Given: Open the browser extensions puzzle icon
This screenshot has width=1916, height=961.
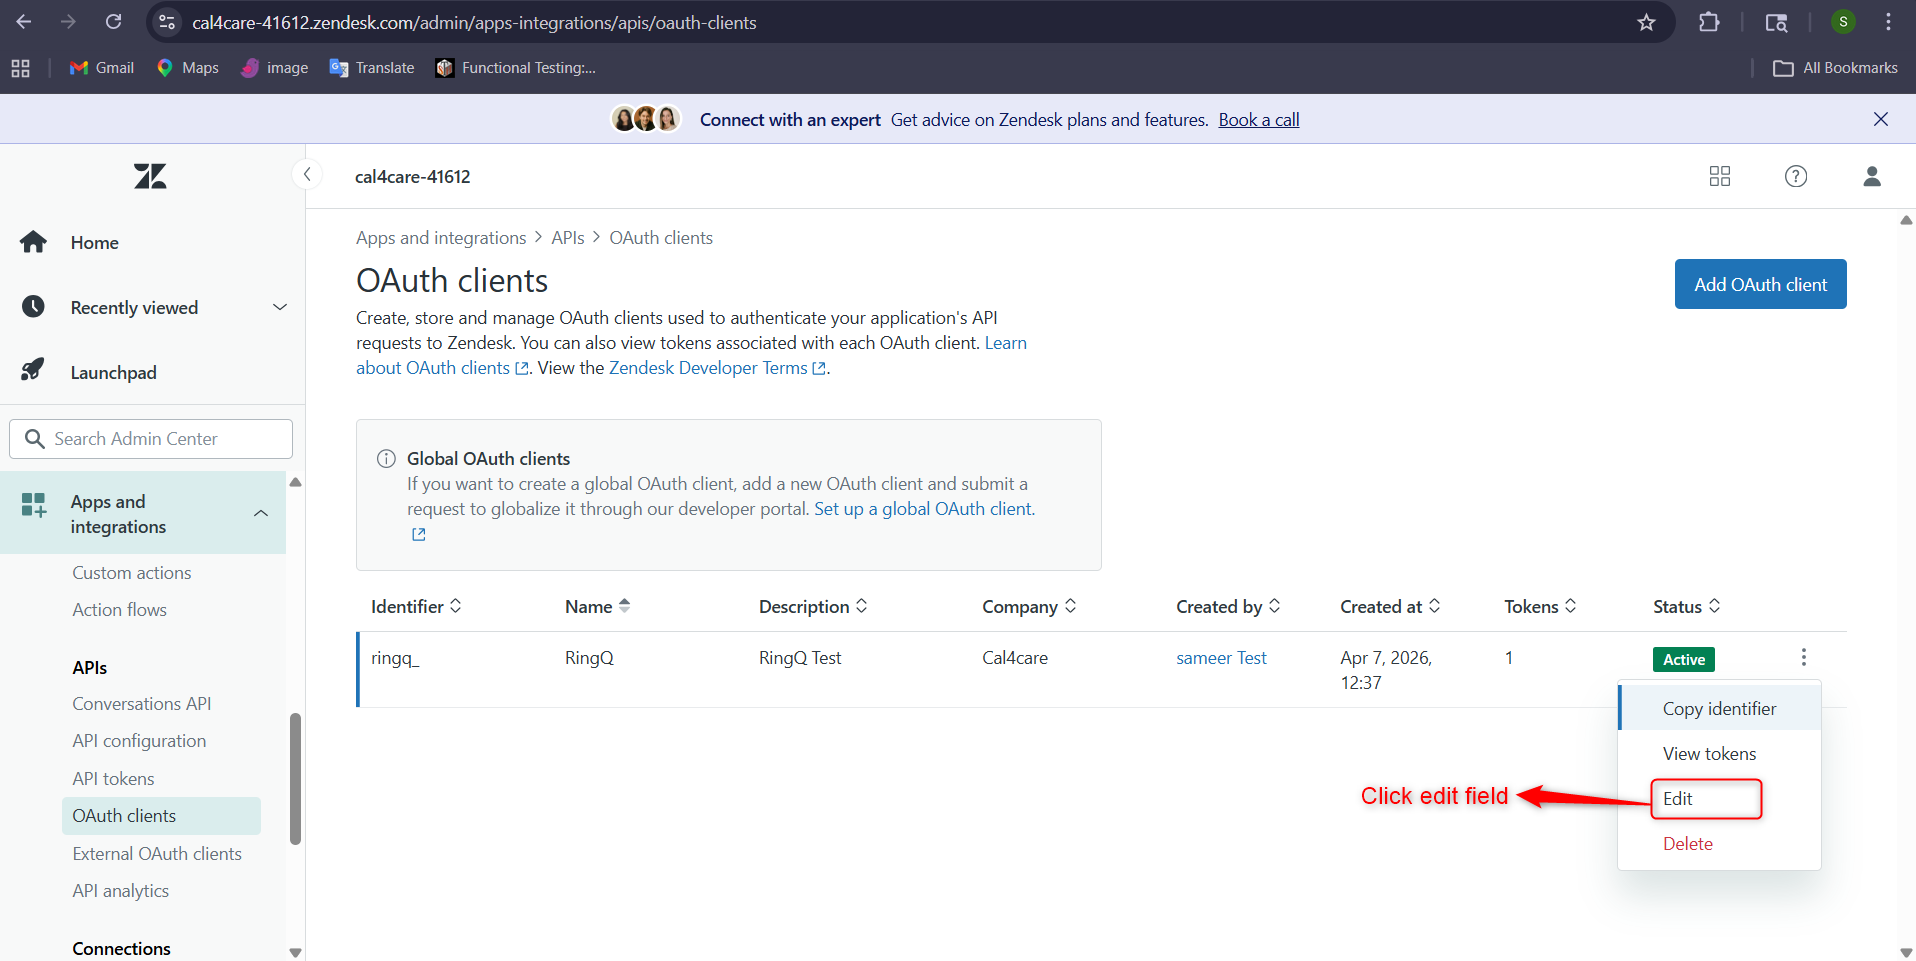Looking at the screenshot, I should tap(1709, 22).
